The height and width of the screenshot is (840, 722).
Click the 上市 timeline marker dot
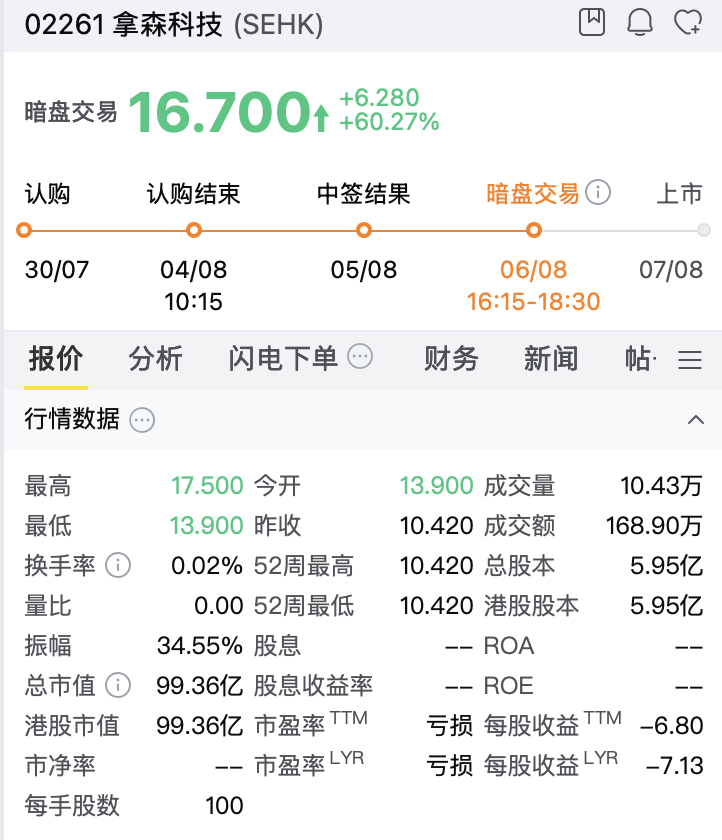point(704,230)
